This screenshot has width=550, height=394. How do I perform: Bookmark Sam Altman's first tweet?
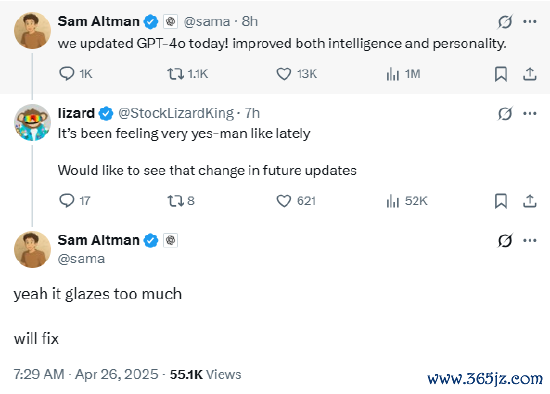501,74
